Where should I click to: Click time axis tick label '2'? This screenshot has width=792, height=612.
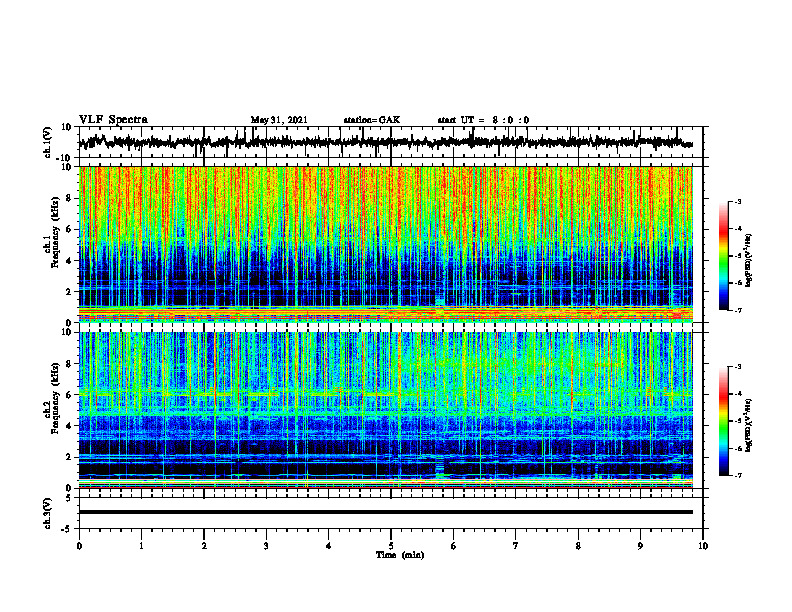coord(204,546)
